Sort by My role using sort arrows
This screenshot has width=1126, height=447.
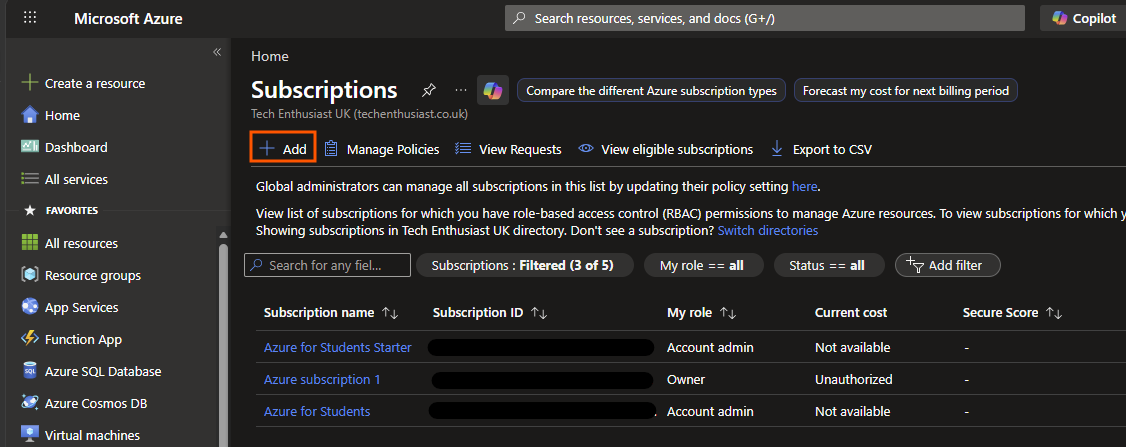coord(728,313)
